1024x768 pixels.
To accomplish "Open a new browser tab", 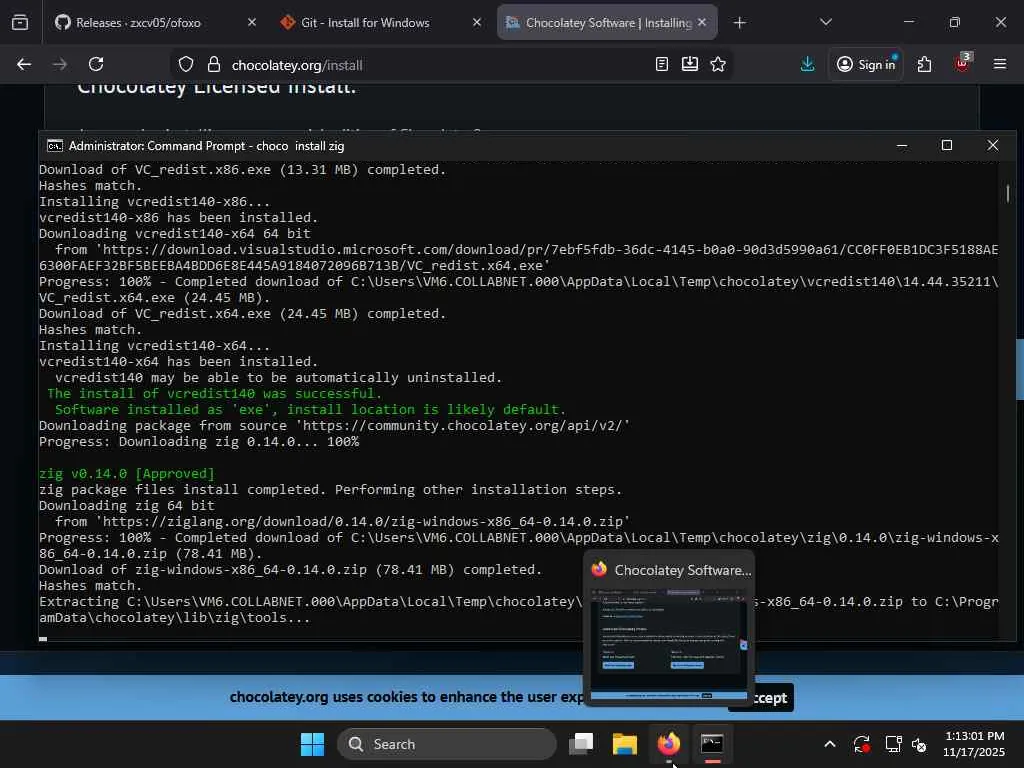I will pyautogui.click(x=739, y=23).
